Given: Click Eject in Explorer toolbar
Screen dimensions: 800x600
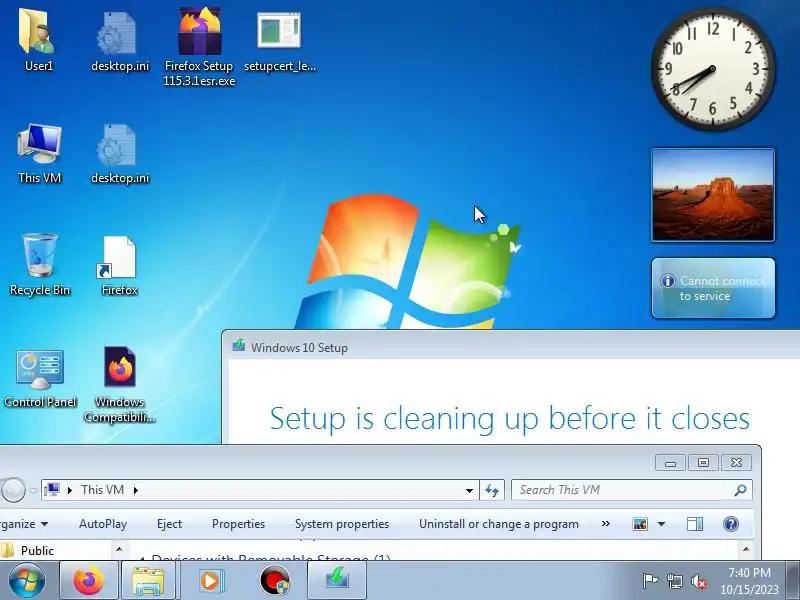Looking at the screenshot, I should tap(169, 524).
